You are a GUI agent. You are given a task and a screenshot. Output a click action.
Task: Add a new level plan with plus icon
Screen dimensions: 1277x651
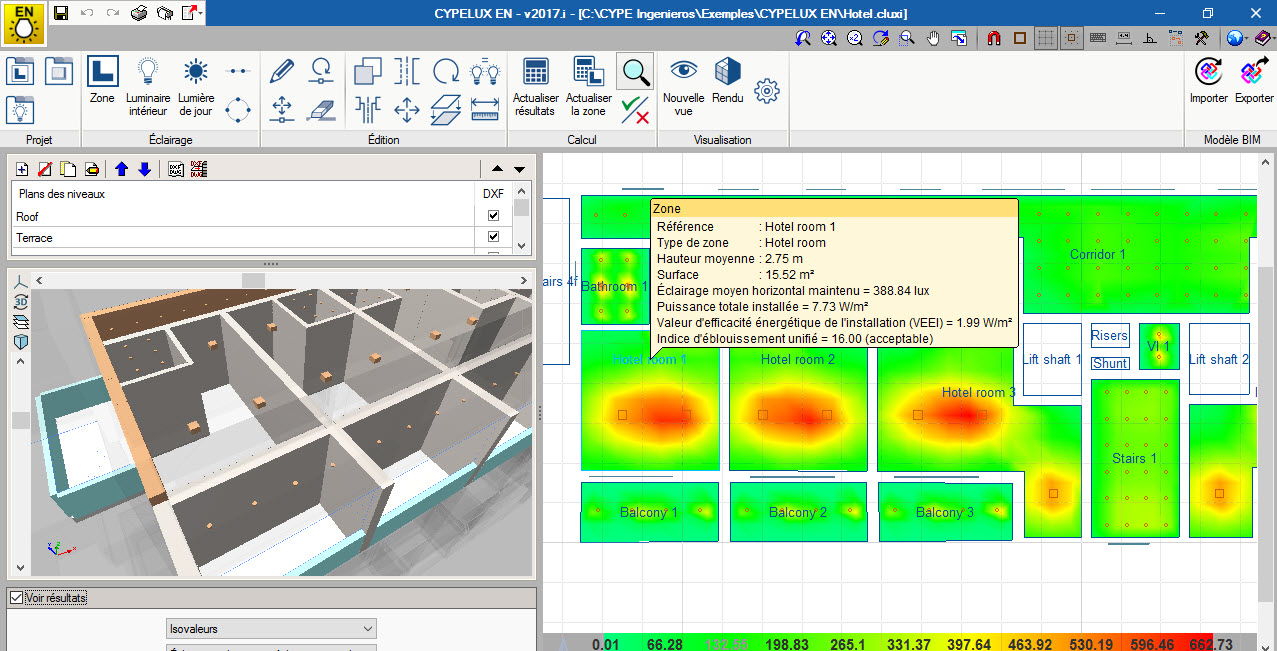[23, 169]
